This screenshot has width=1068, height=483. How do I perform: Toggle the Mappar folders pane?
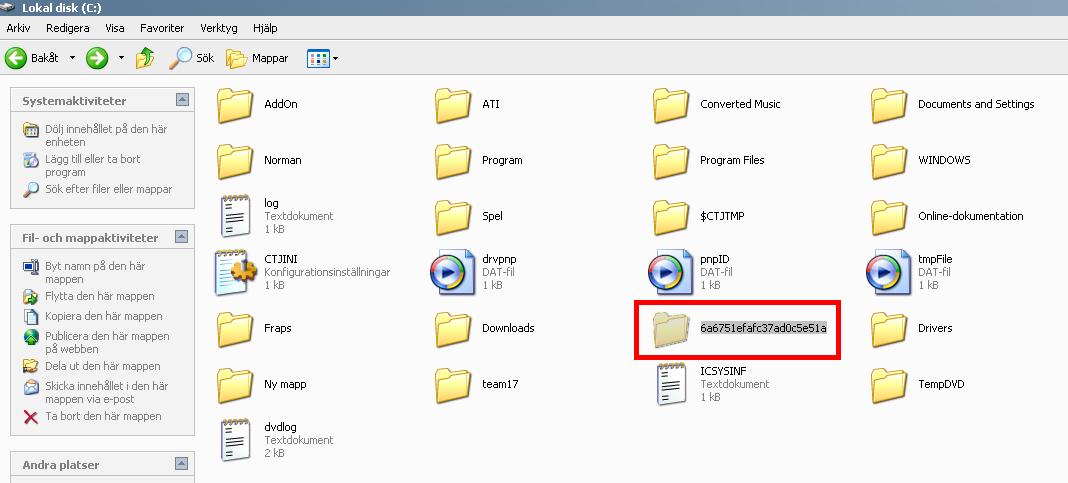point(257,58)
